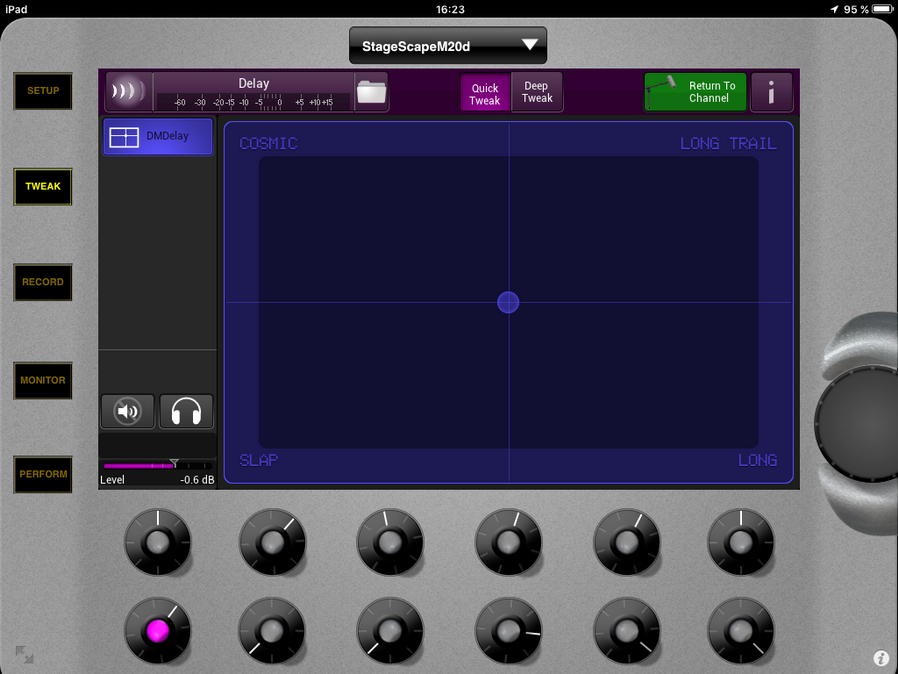The height and width of the screenshot is (674, 898).
Task: Open the SETUP mode
Action: (x=43, y=91)
